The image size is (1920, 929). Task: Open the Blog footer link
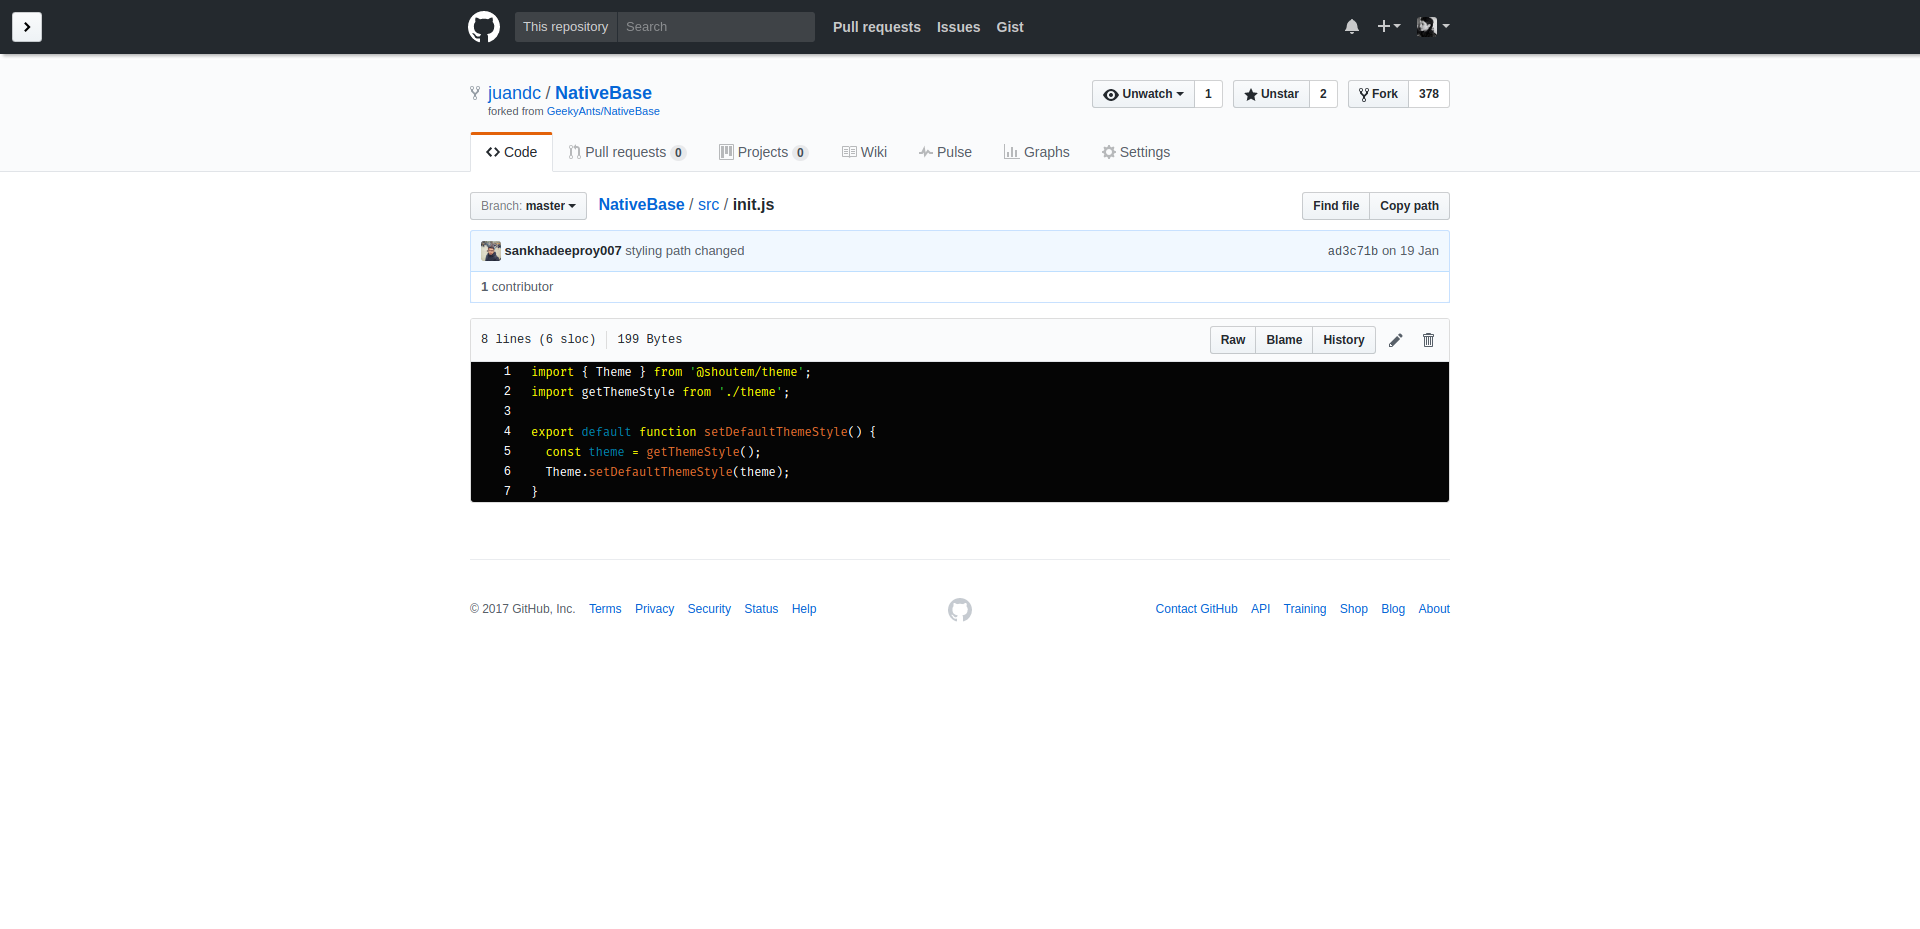click(1393, 609)
